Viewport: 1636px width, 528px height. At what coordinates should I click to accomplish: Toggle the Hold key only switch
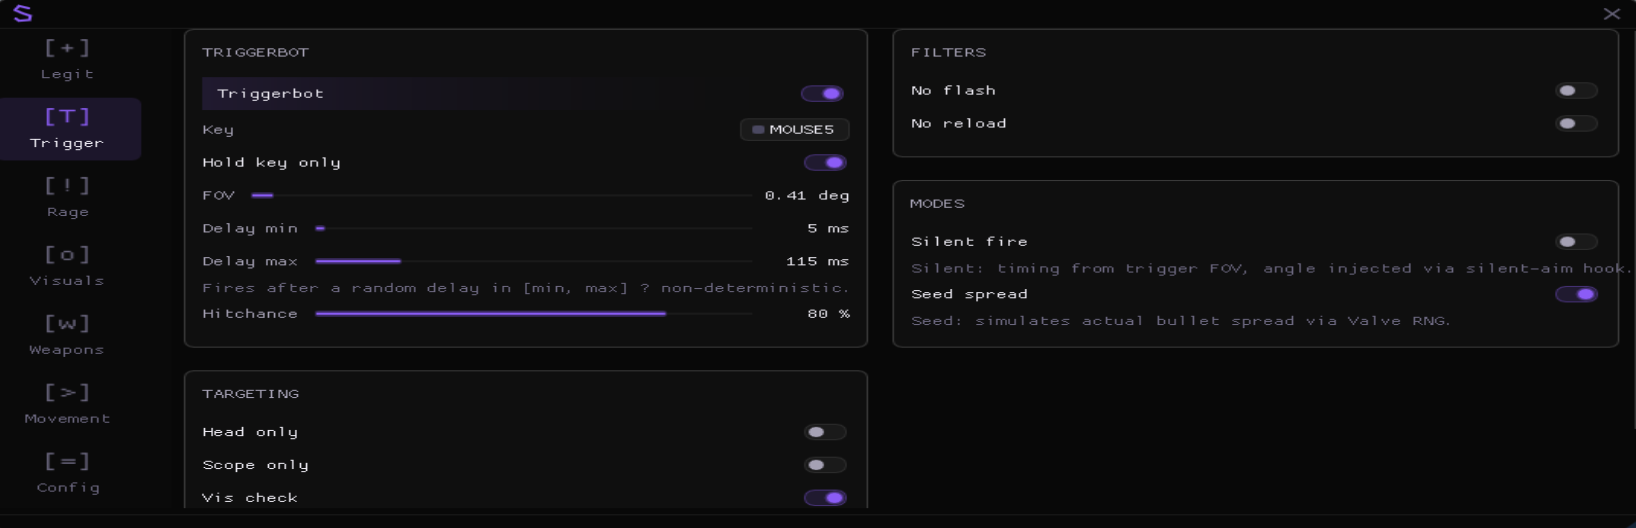[825, 162]
